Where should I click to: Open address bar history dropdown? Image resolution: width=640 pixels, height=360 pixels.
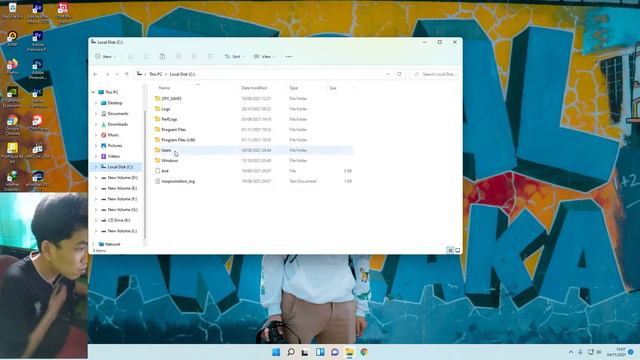click(x=388, y=74)
